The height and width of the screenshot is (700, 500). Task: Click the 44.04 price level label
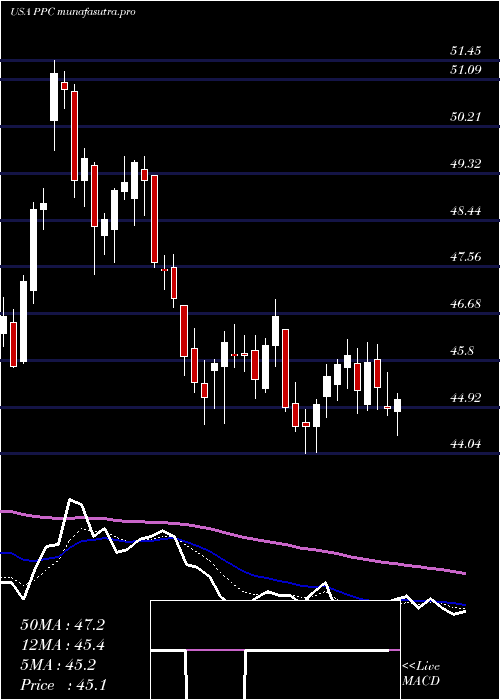point(466,444)
